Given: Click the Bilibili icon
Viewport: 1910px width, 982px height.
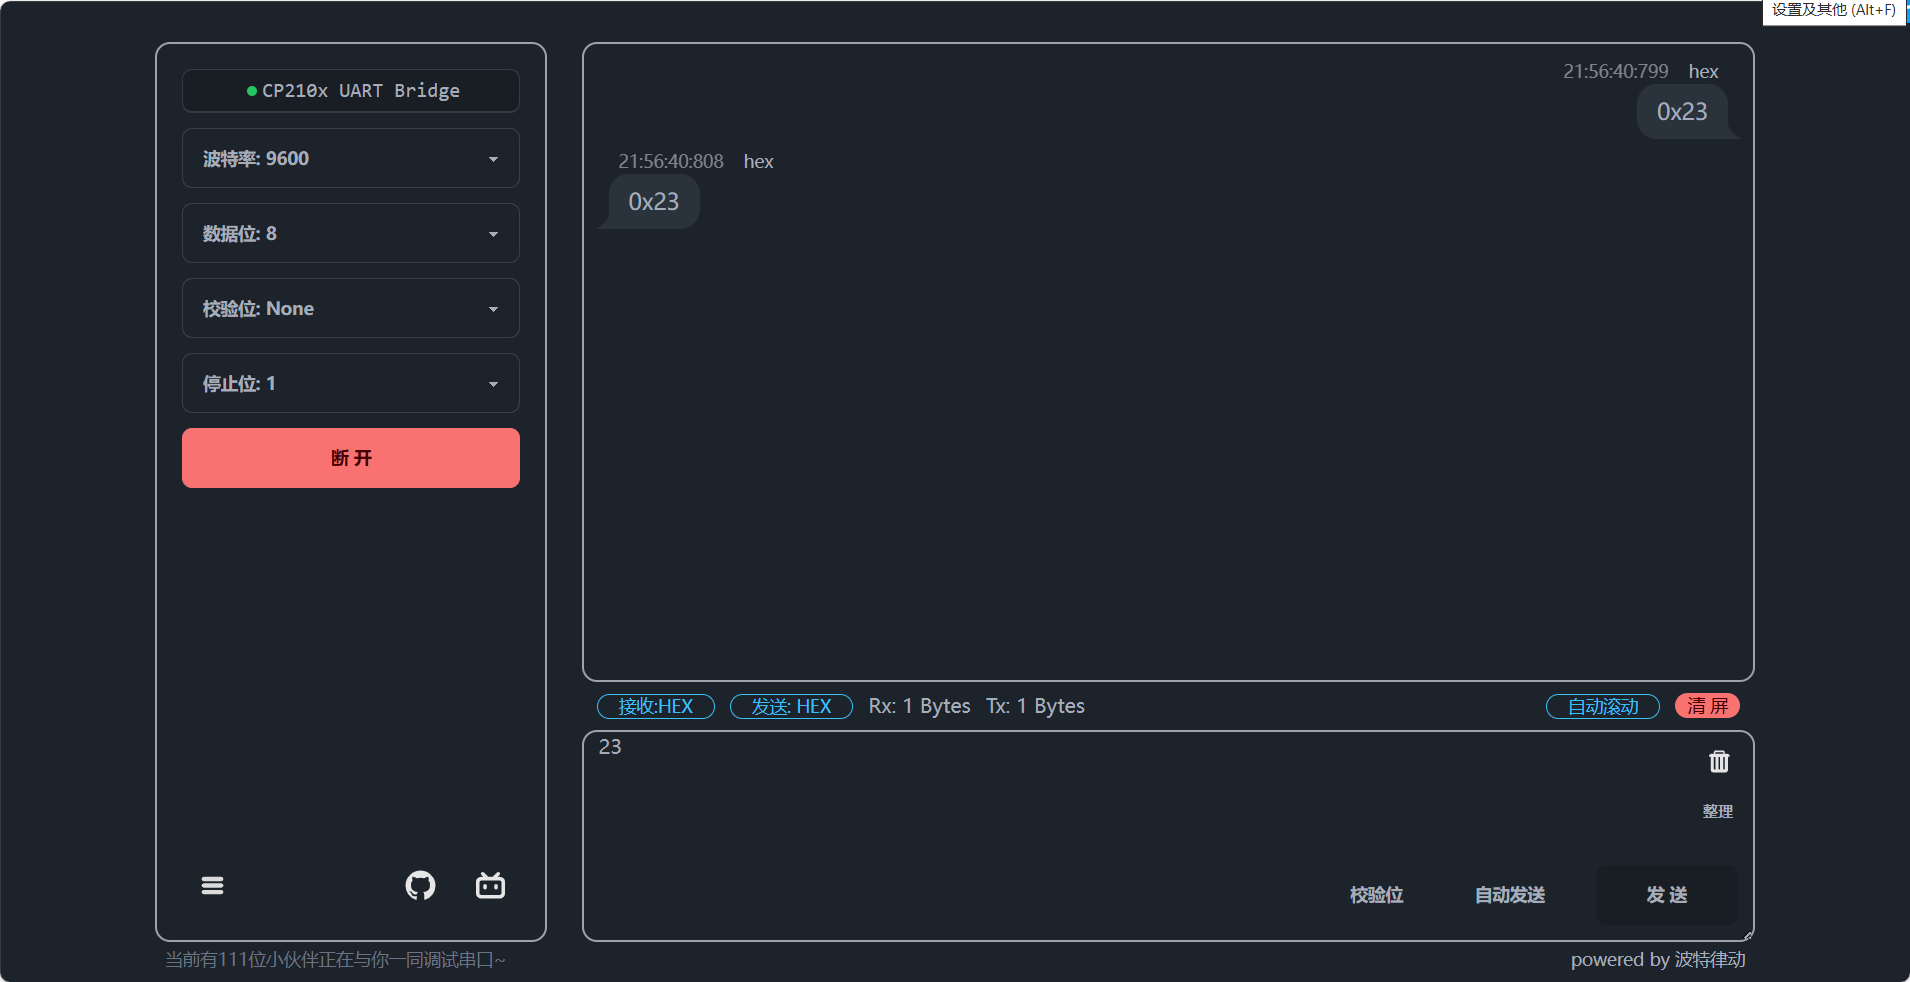Looking at the screenshot, I should [x=490, y=886].
